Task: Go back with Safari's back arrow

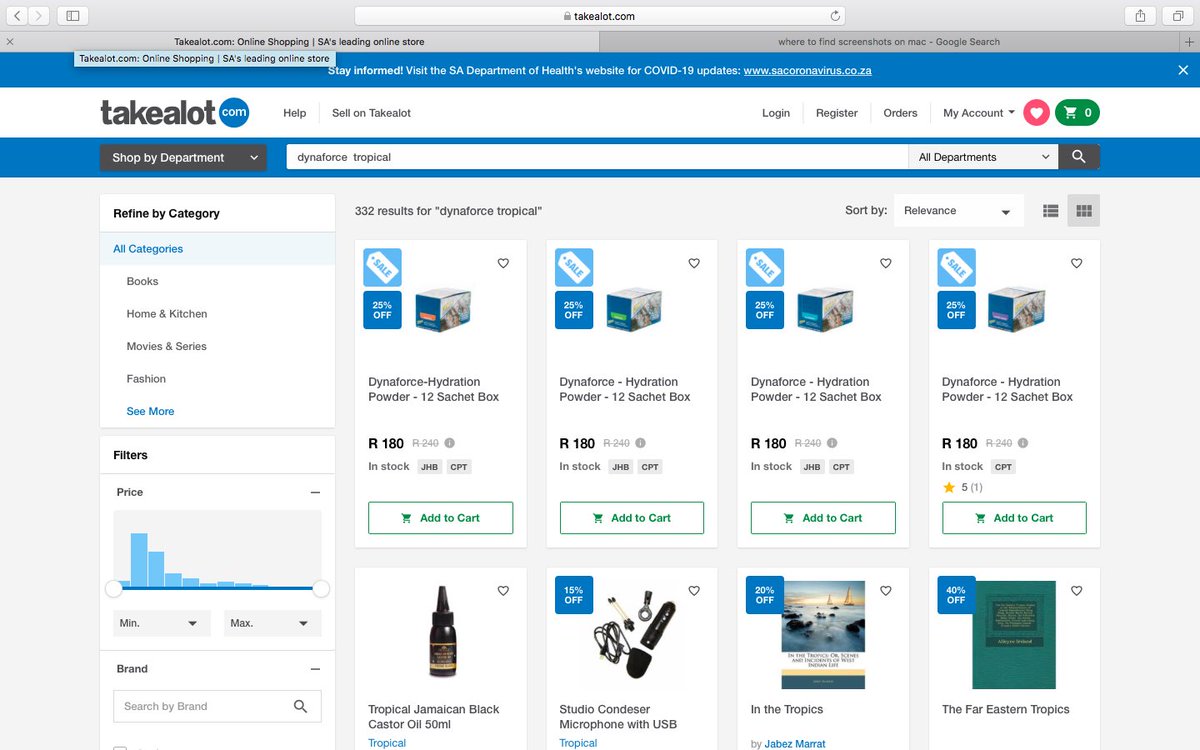Action: (18, 15)
